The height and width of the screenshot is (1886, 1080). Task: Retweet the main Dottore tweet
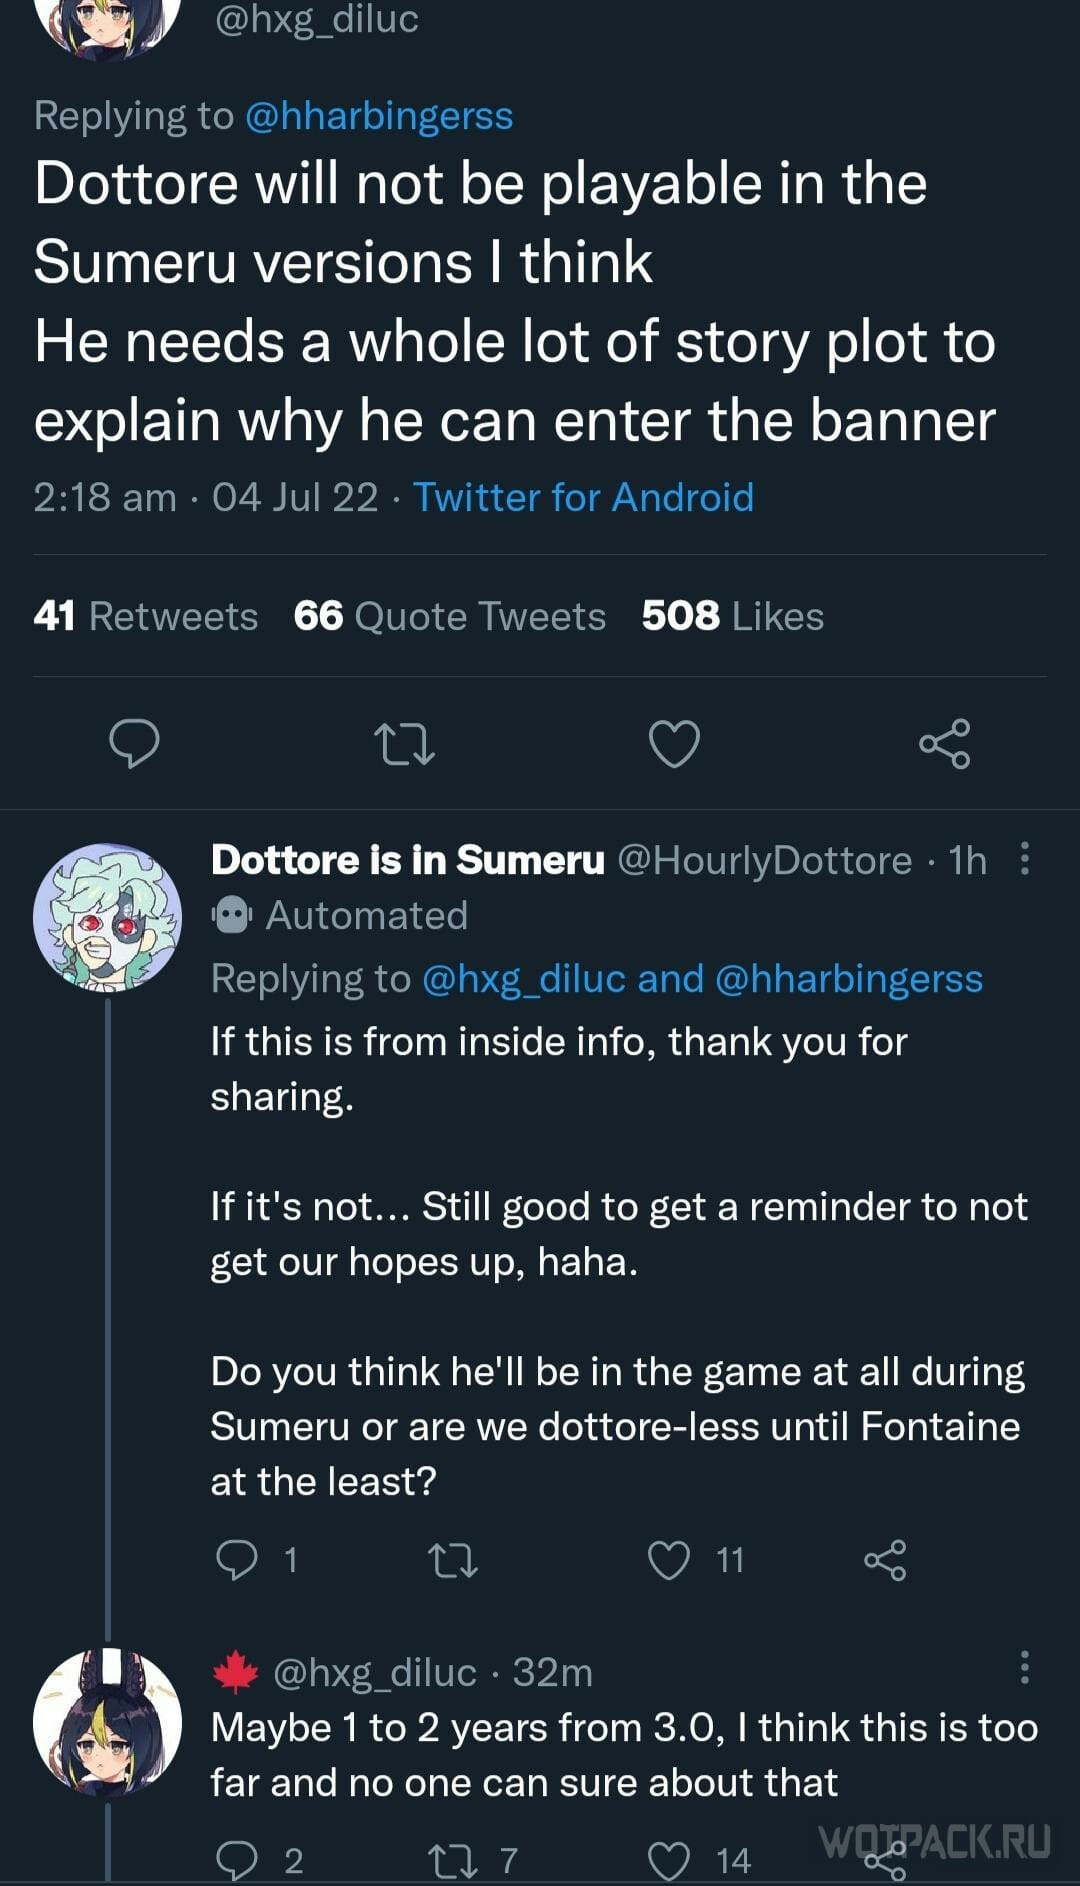click(403, 744)
